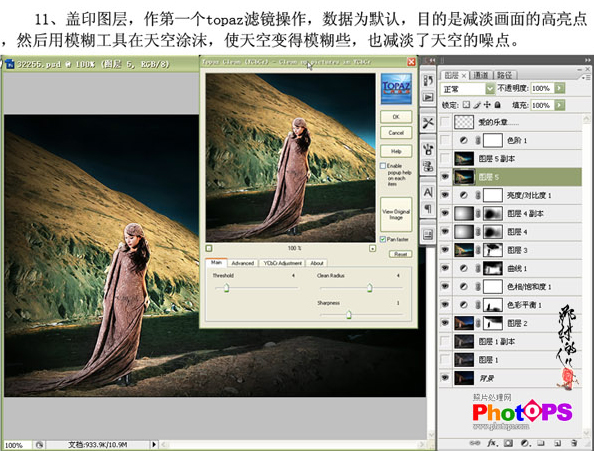Click lock position icon
Viewport: 594px width, 451px height.
[488, 105]
